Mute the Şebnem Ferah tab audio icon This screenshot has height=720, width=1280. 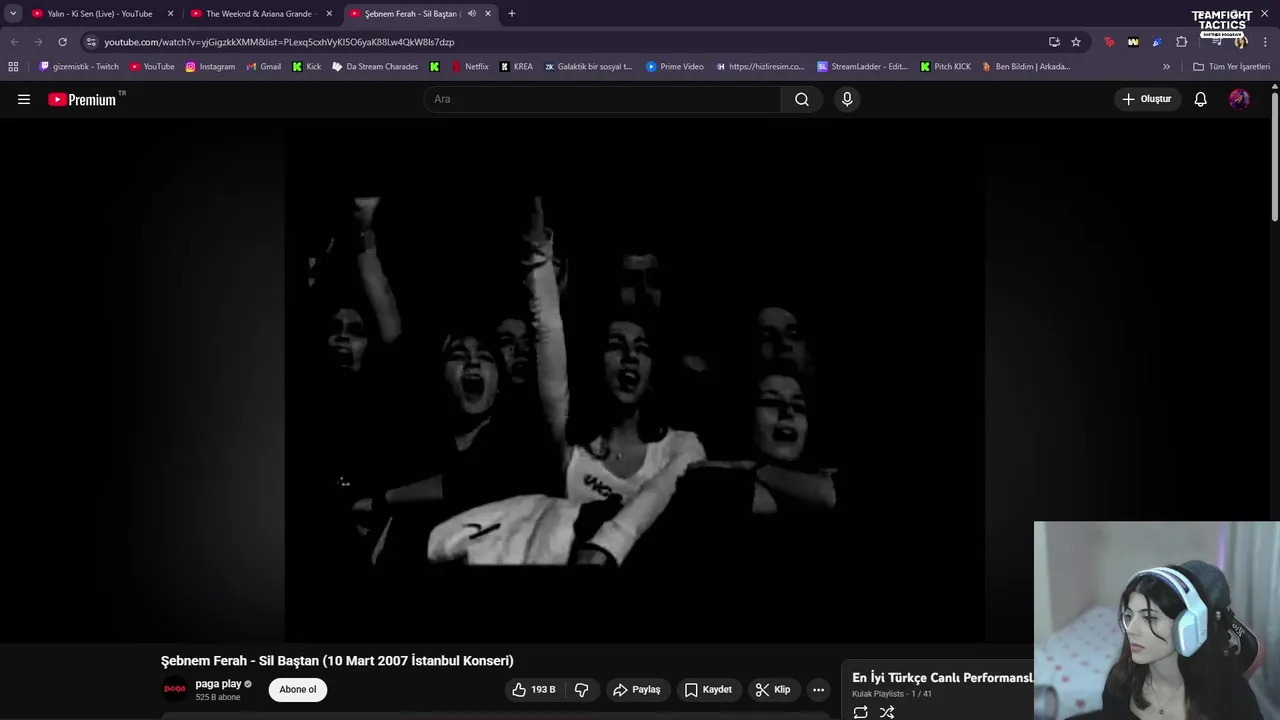click(471, 14)
